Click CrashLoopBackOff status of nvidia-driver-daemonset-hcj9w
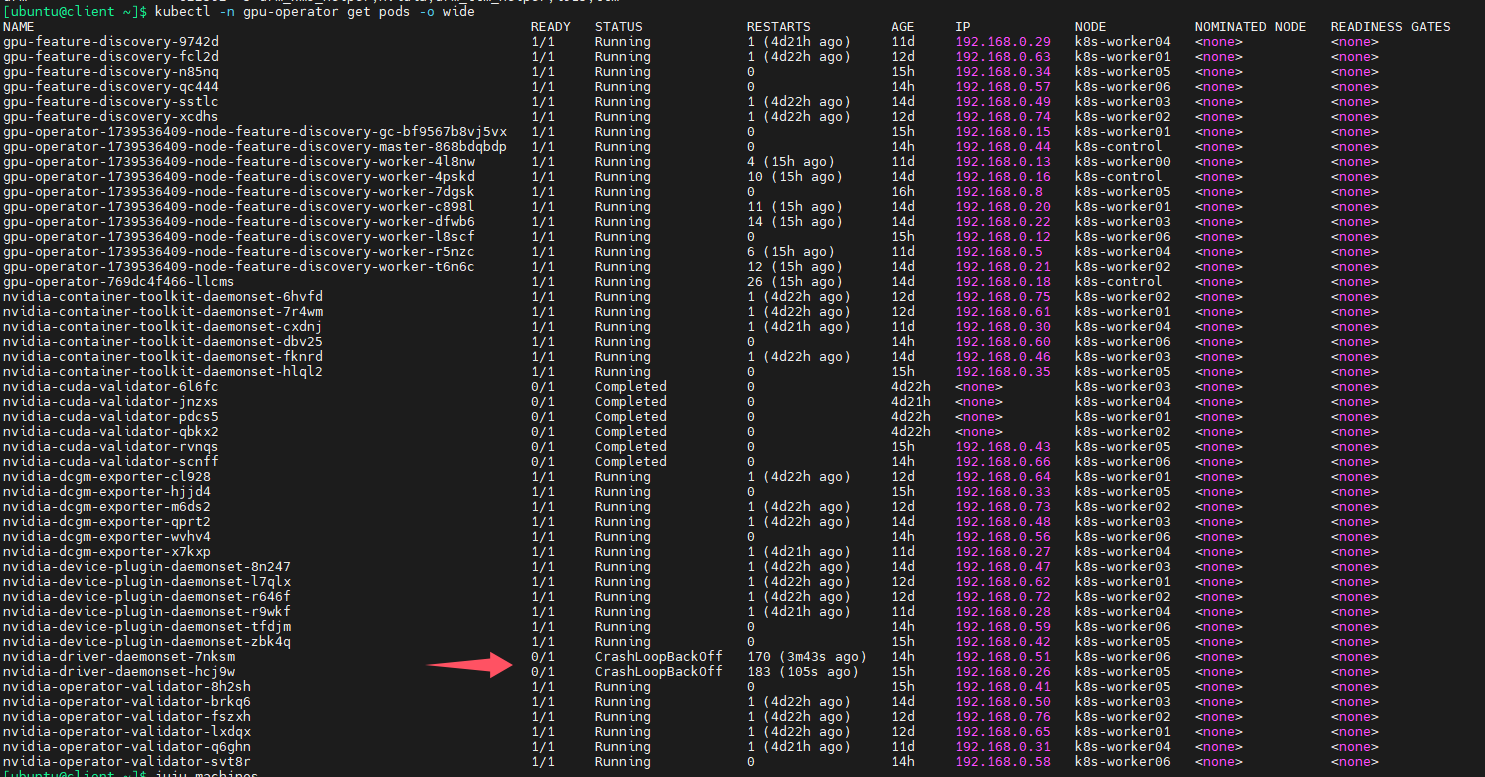Image resolution: width=1485 pixels, height=777 pixels. 658,671
